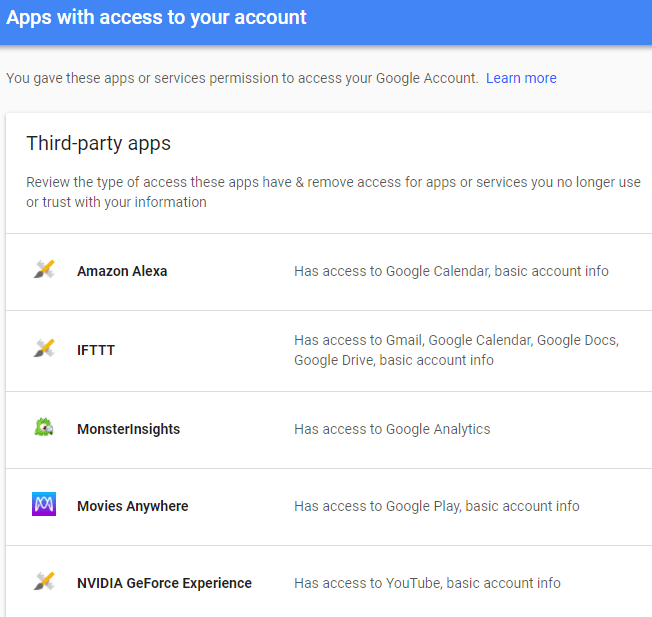
Task: Expand the MonsterInsights app name
Action: click(x=128, y=429)
